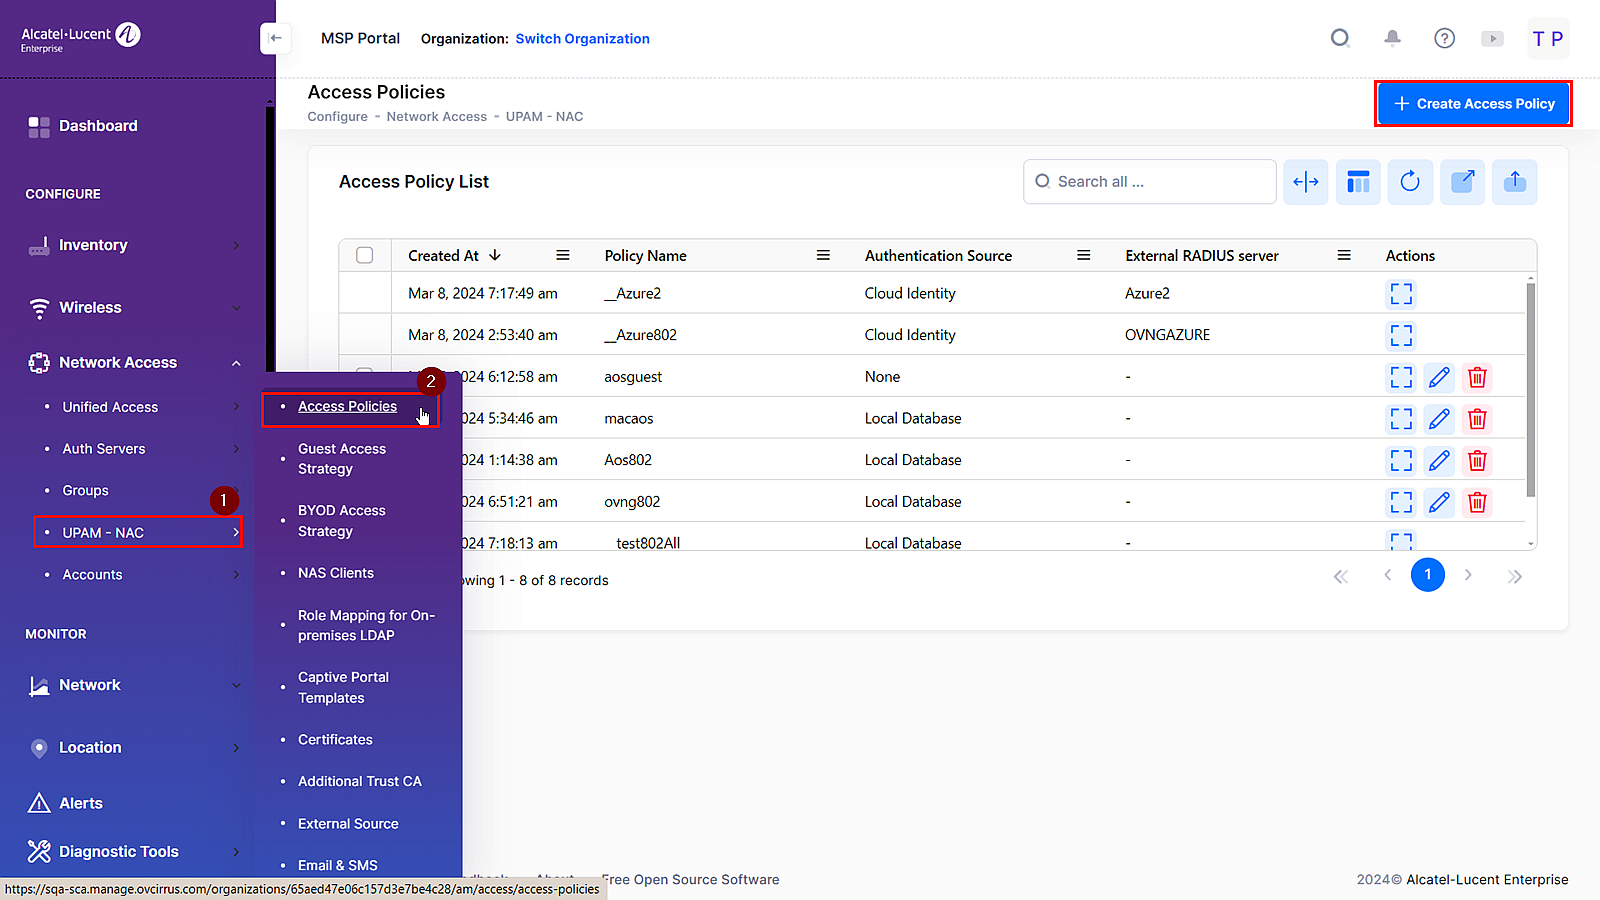Image resolution: width=1600 pixels, height=900 pixels.
Task: Open the Access Policies menu item
Action: [x=347, y=407]
